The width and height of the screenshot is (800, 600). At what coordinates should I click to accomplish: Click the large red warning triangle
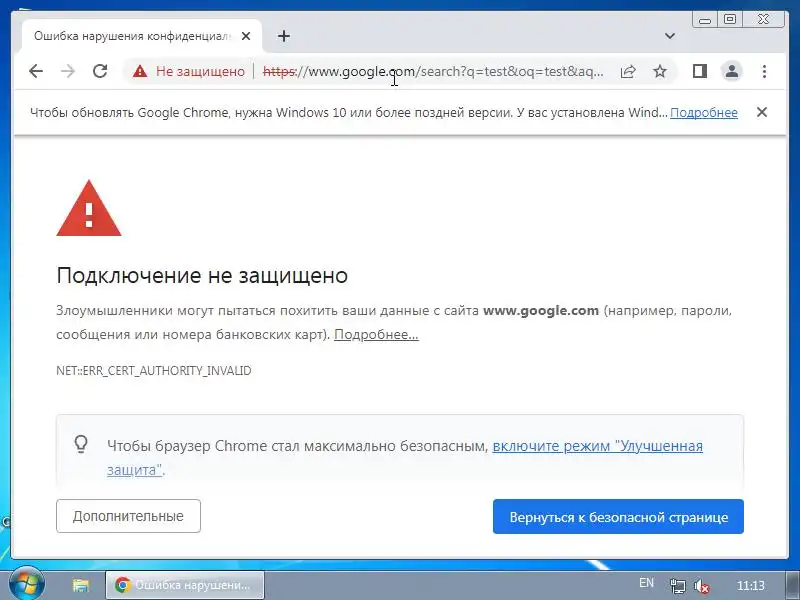(x=89, y=209)
